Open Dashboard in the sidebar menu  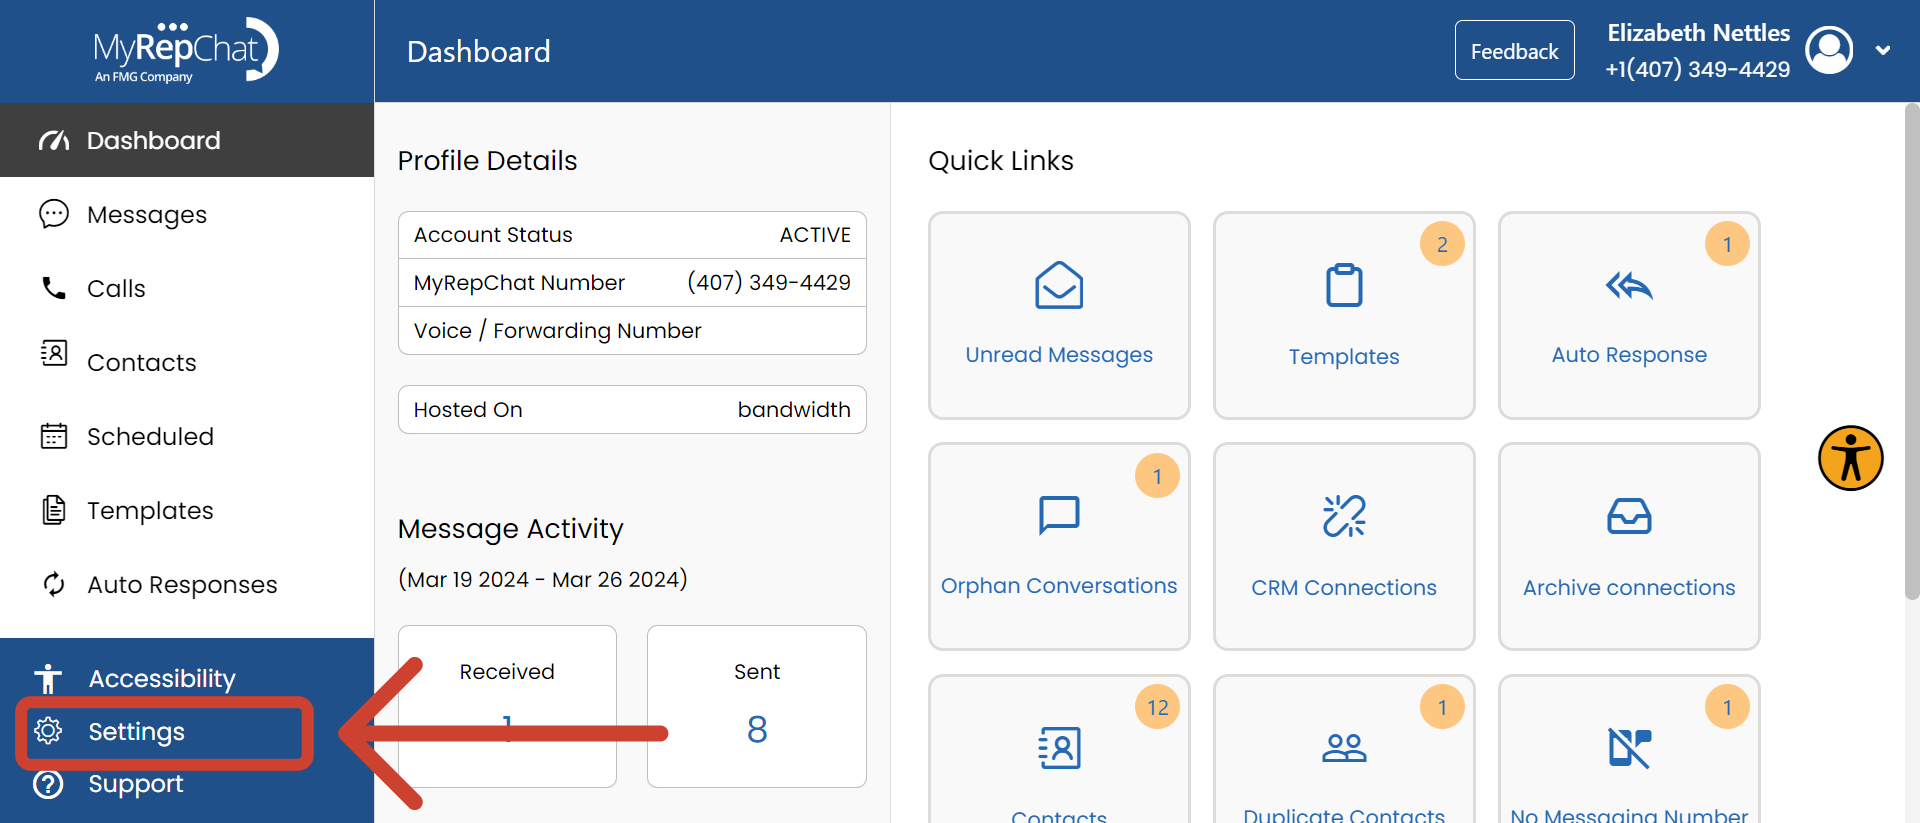point(187,140)
